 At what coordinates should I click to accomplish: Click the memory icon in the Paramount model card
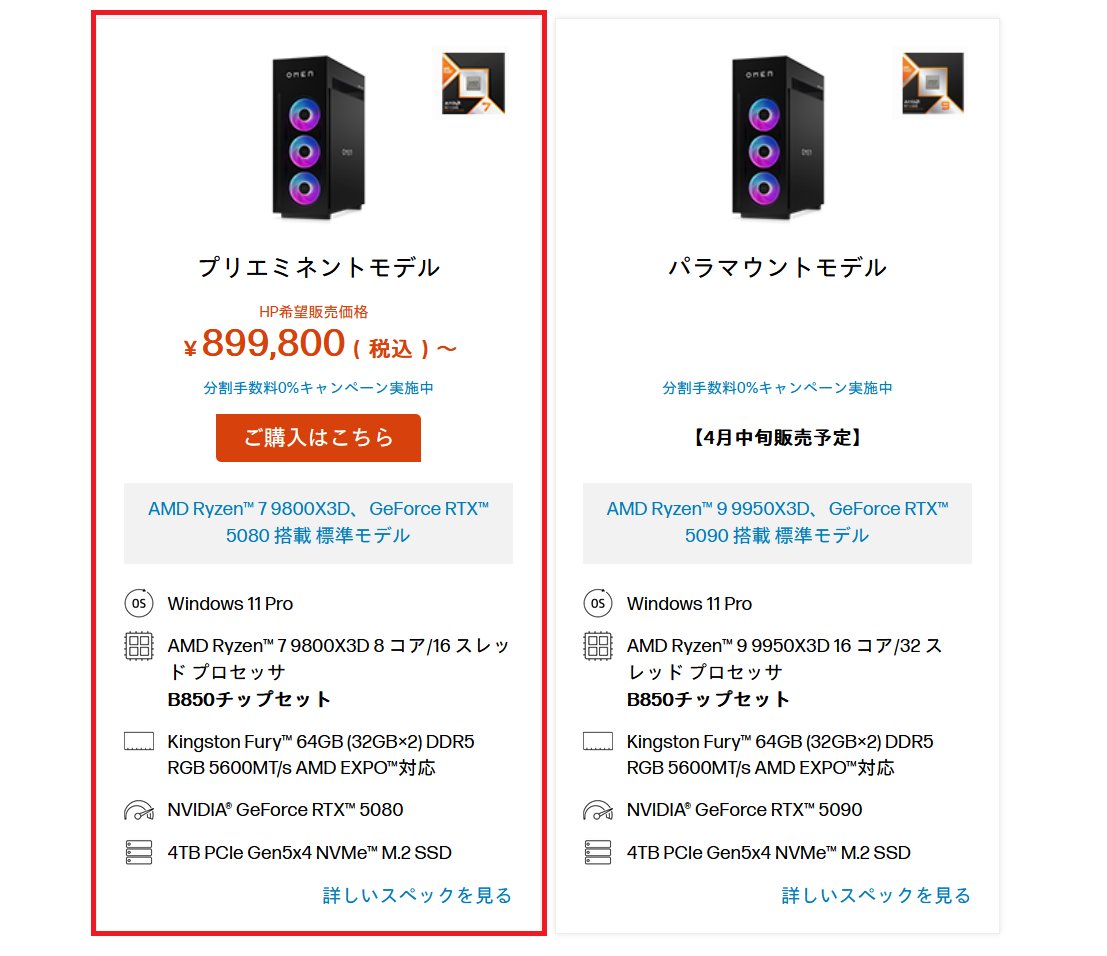click(x=598, y=742)
